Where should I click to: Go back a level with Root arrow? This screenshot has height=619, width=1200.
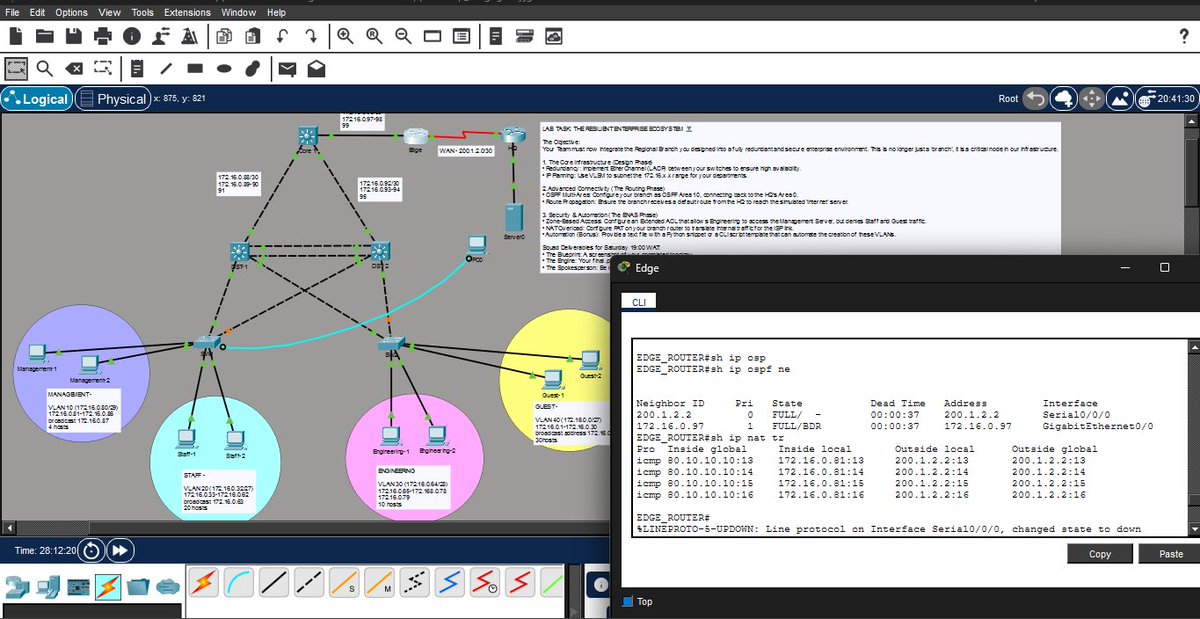click(x=1036, y=99)
